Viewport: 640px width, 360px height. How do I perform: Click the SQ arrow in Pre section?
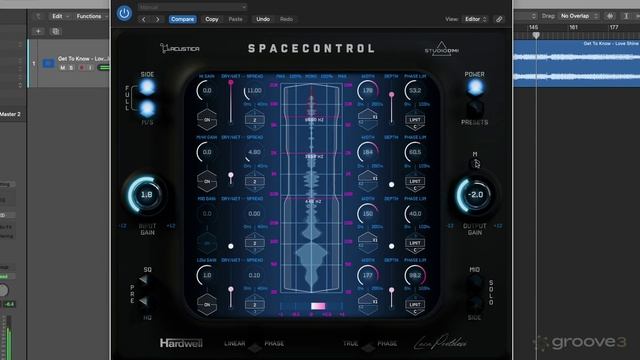[x=143, y=280]
